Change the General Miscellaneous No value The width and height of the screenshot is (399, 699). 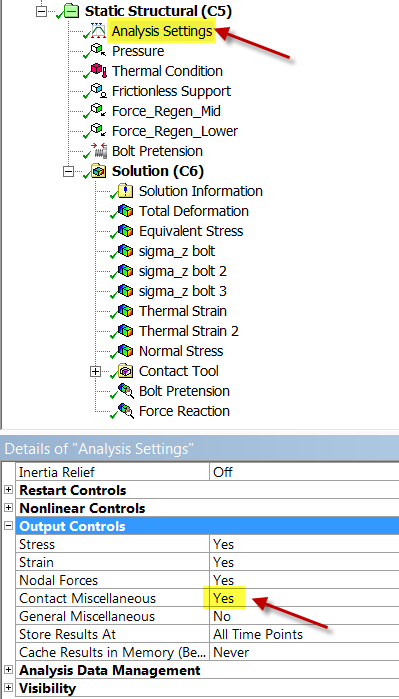point(304,616)
